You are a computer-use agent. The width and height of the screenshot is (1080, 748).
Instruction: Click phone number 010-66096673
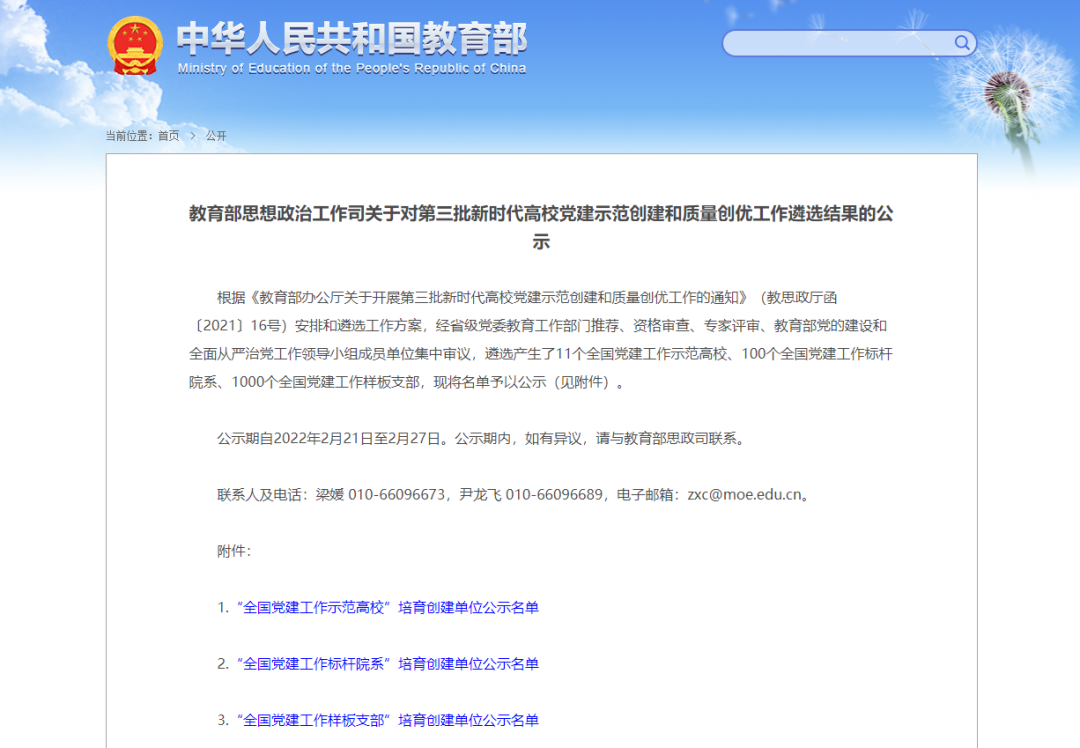pos(397,495)
